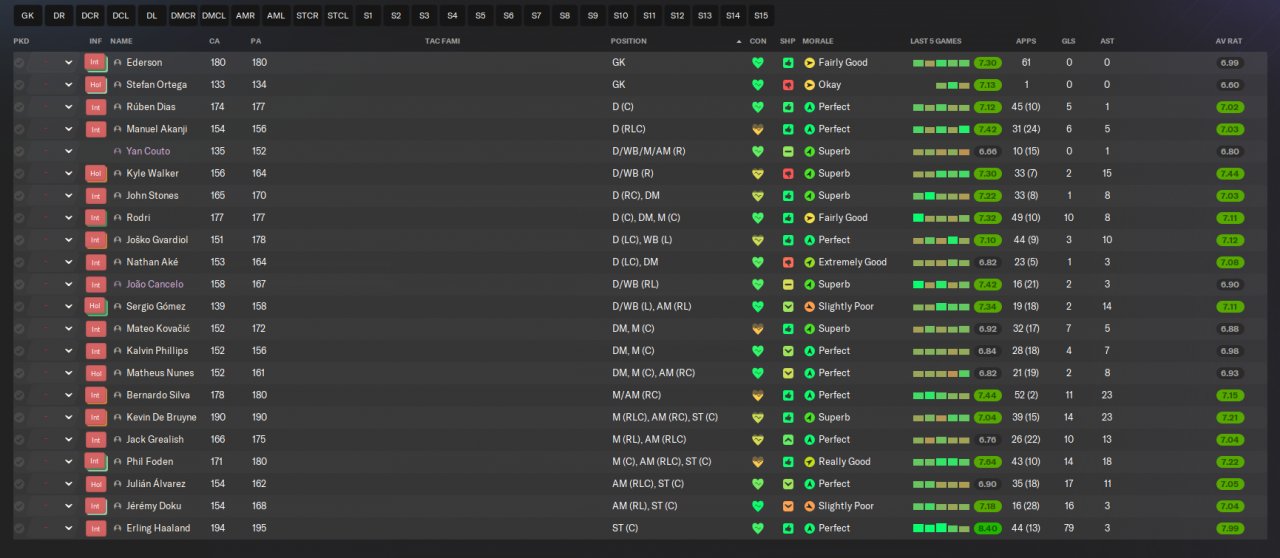Image resolution: width=1280 pixels, height=558 pixels.
Task: Open the selection dropdown for Matheus Nunes
Action: (68, 373)
